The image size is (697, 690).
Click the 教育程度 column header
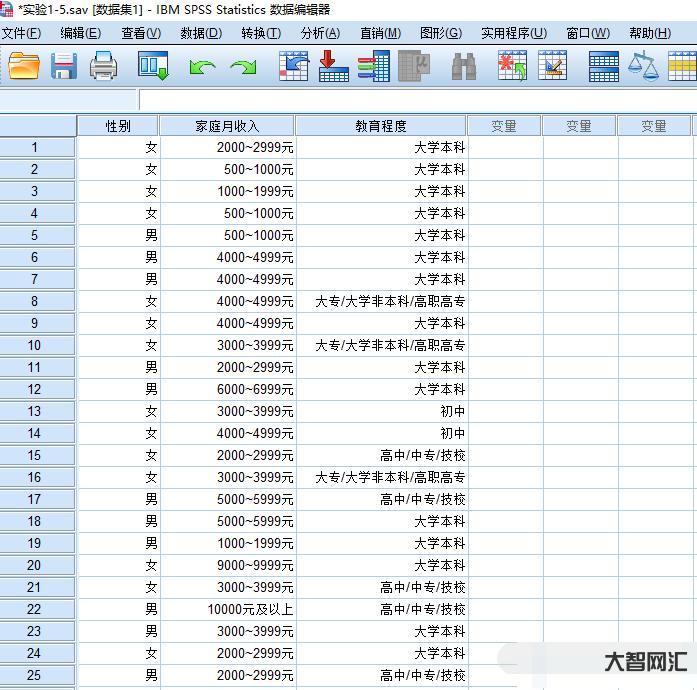coord(381,126)
